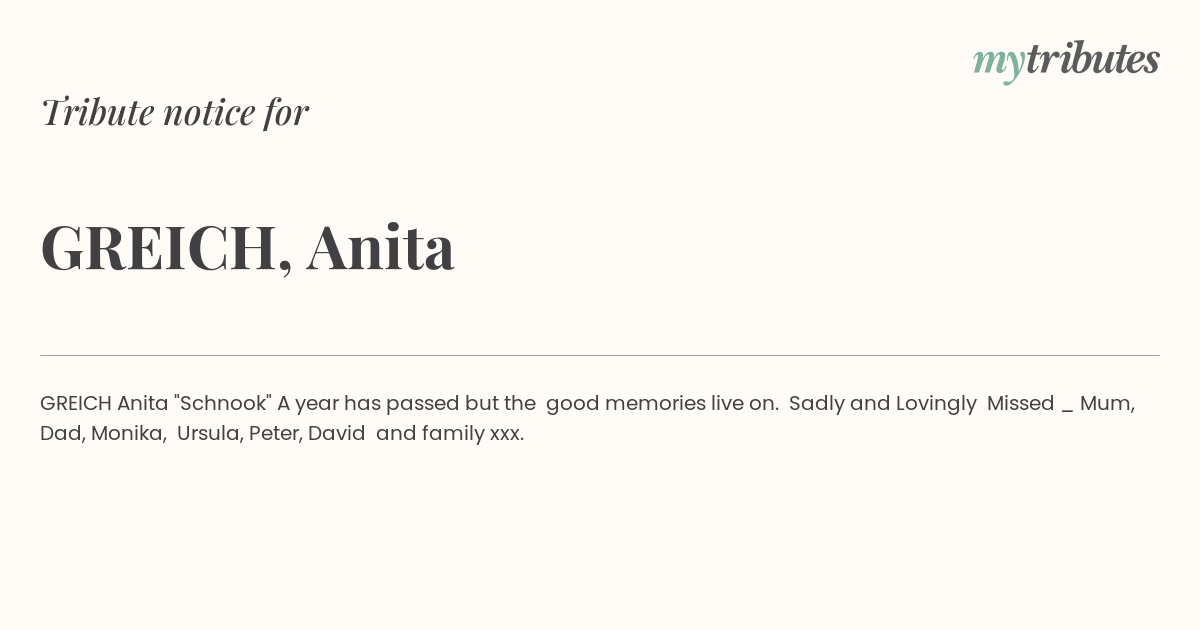Click the word "Anita" in the large title
The image size is (1200, 630).
(x=381, y=247)
